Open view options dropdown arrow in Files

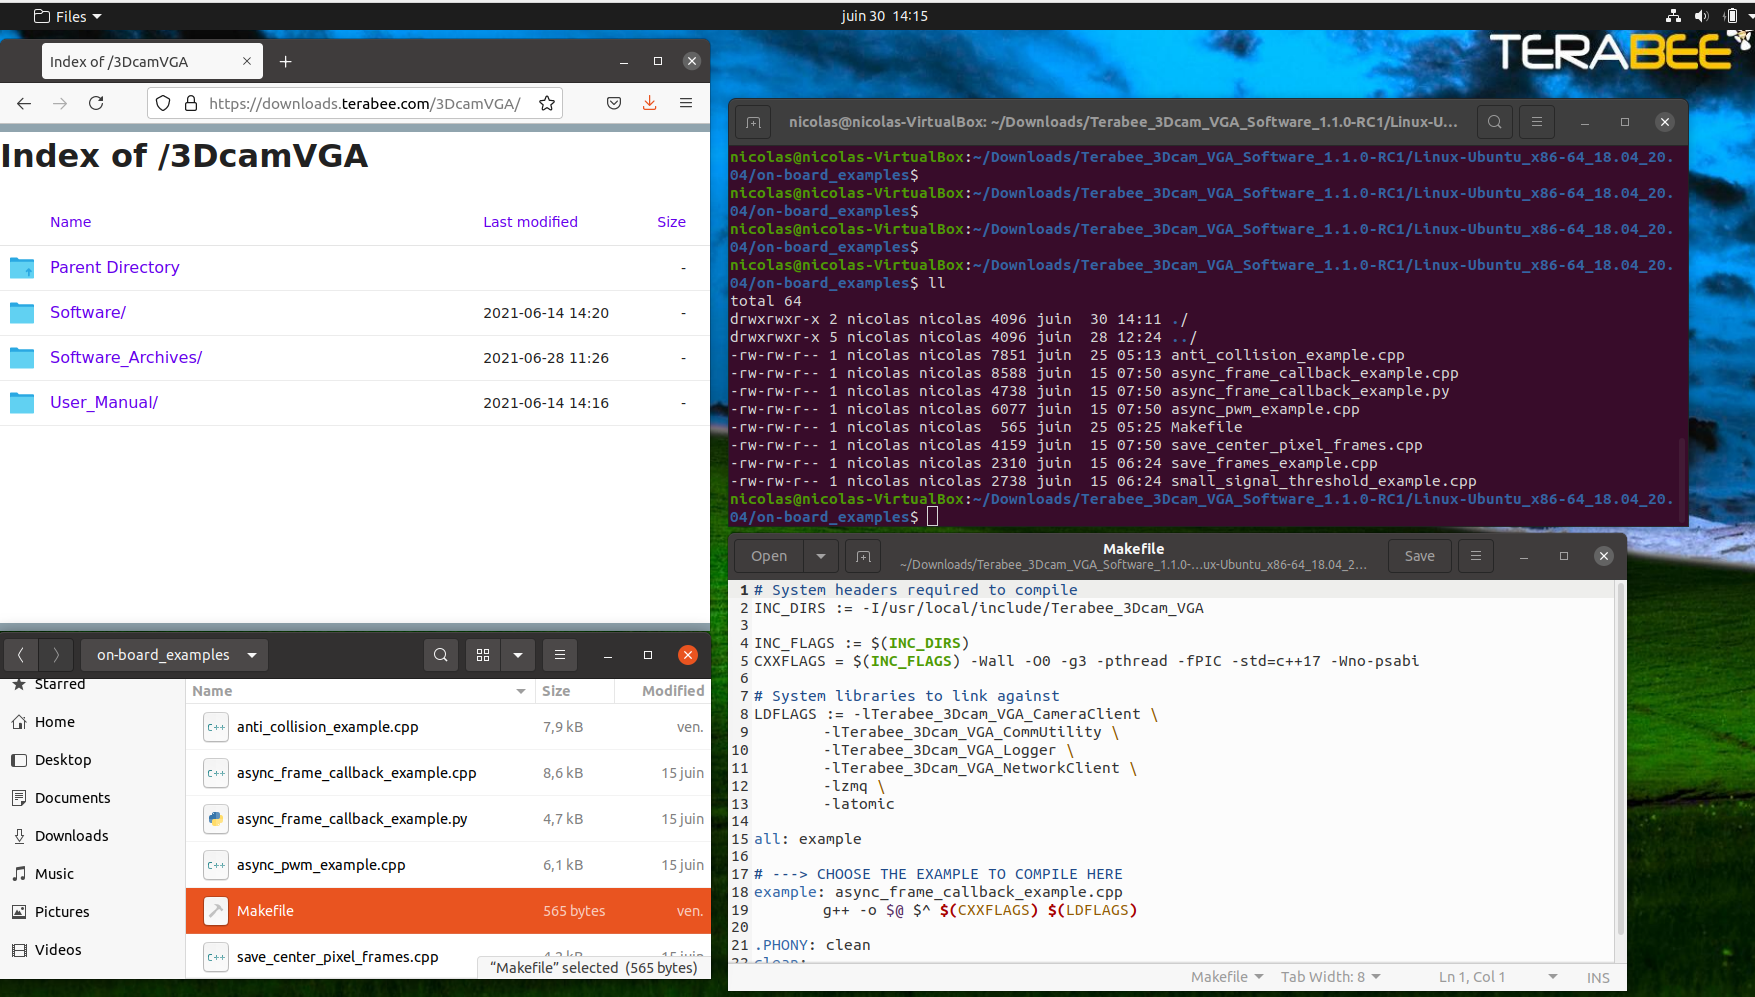click(518, 655)
